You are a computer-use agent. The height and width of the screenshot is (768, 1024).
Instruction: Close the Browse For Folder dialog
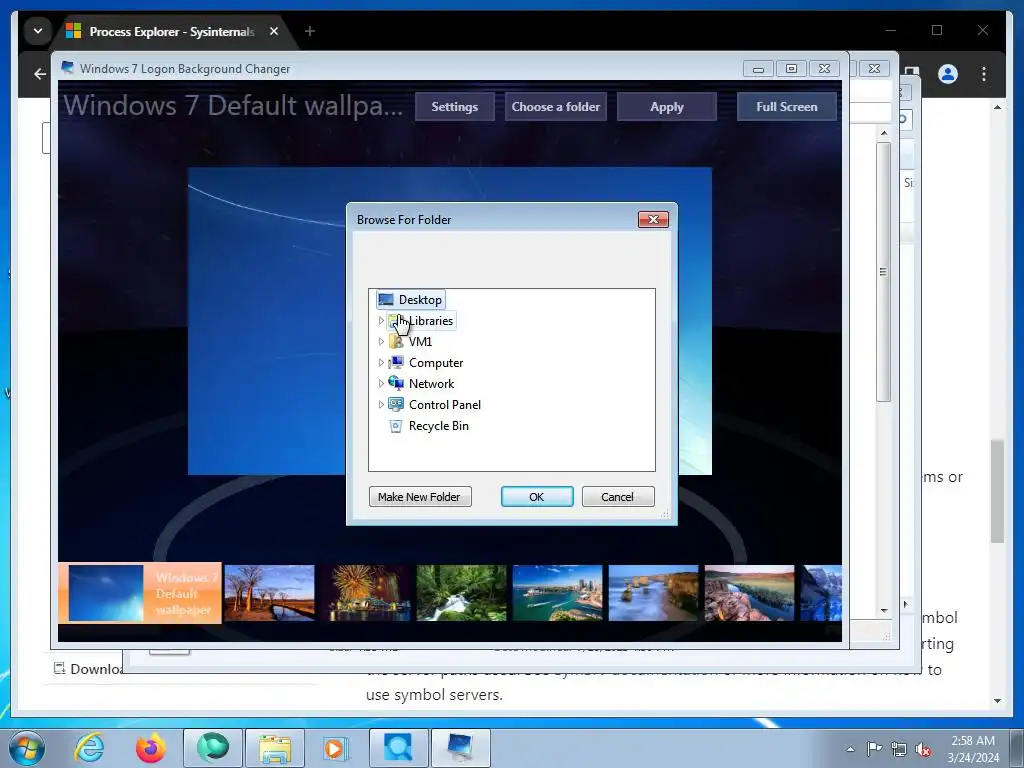click(653, 219)
